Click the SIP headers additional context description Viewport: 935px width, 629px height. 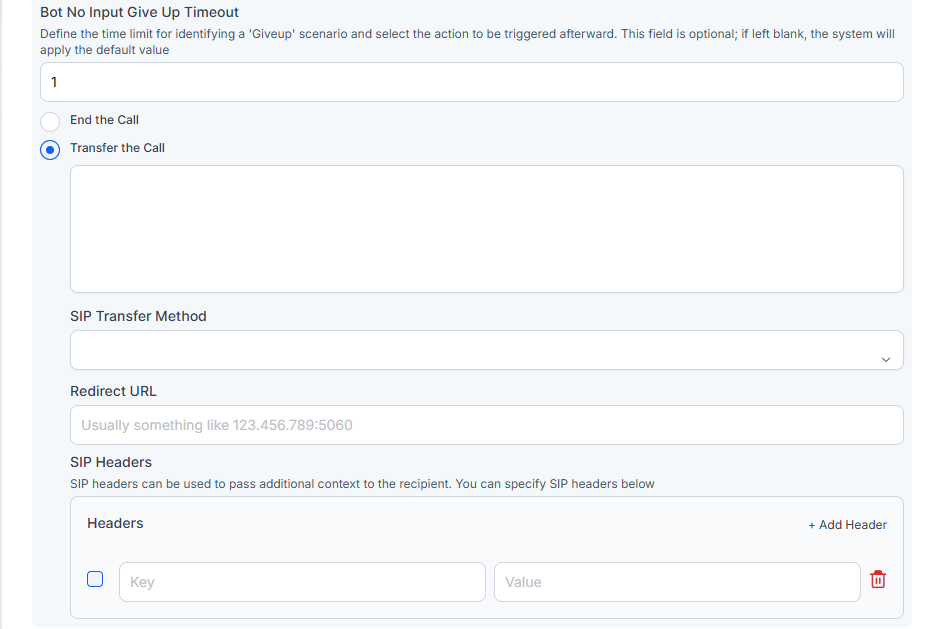click(x=362, y=484)
